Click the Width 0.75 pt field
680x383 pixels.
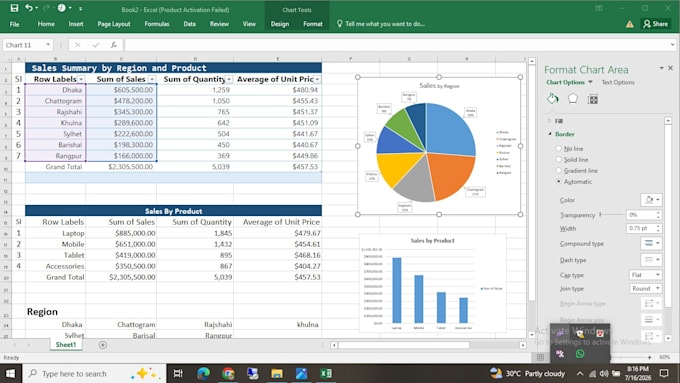[x=641, y=228]
